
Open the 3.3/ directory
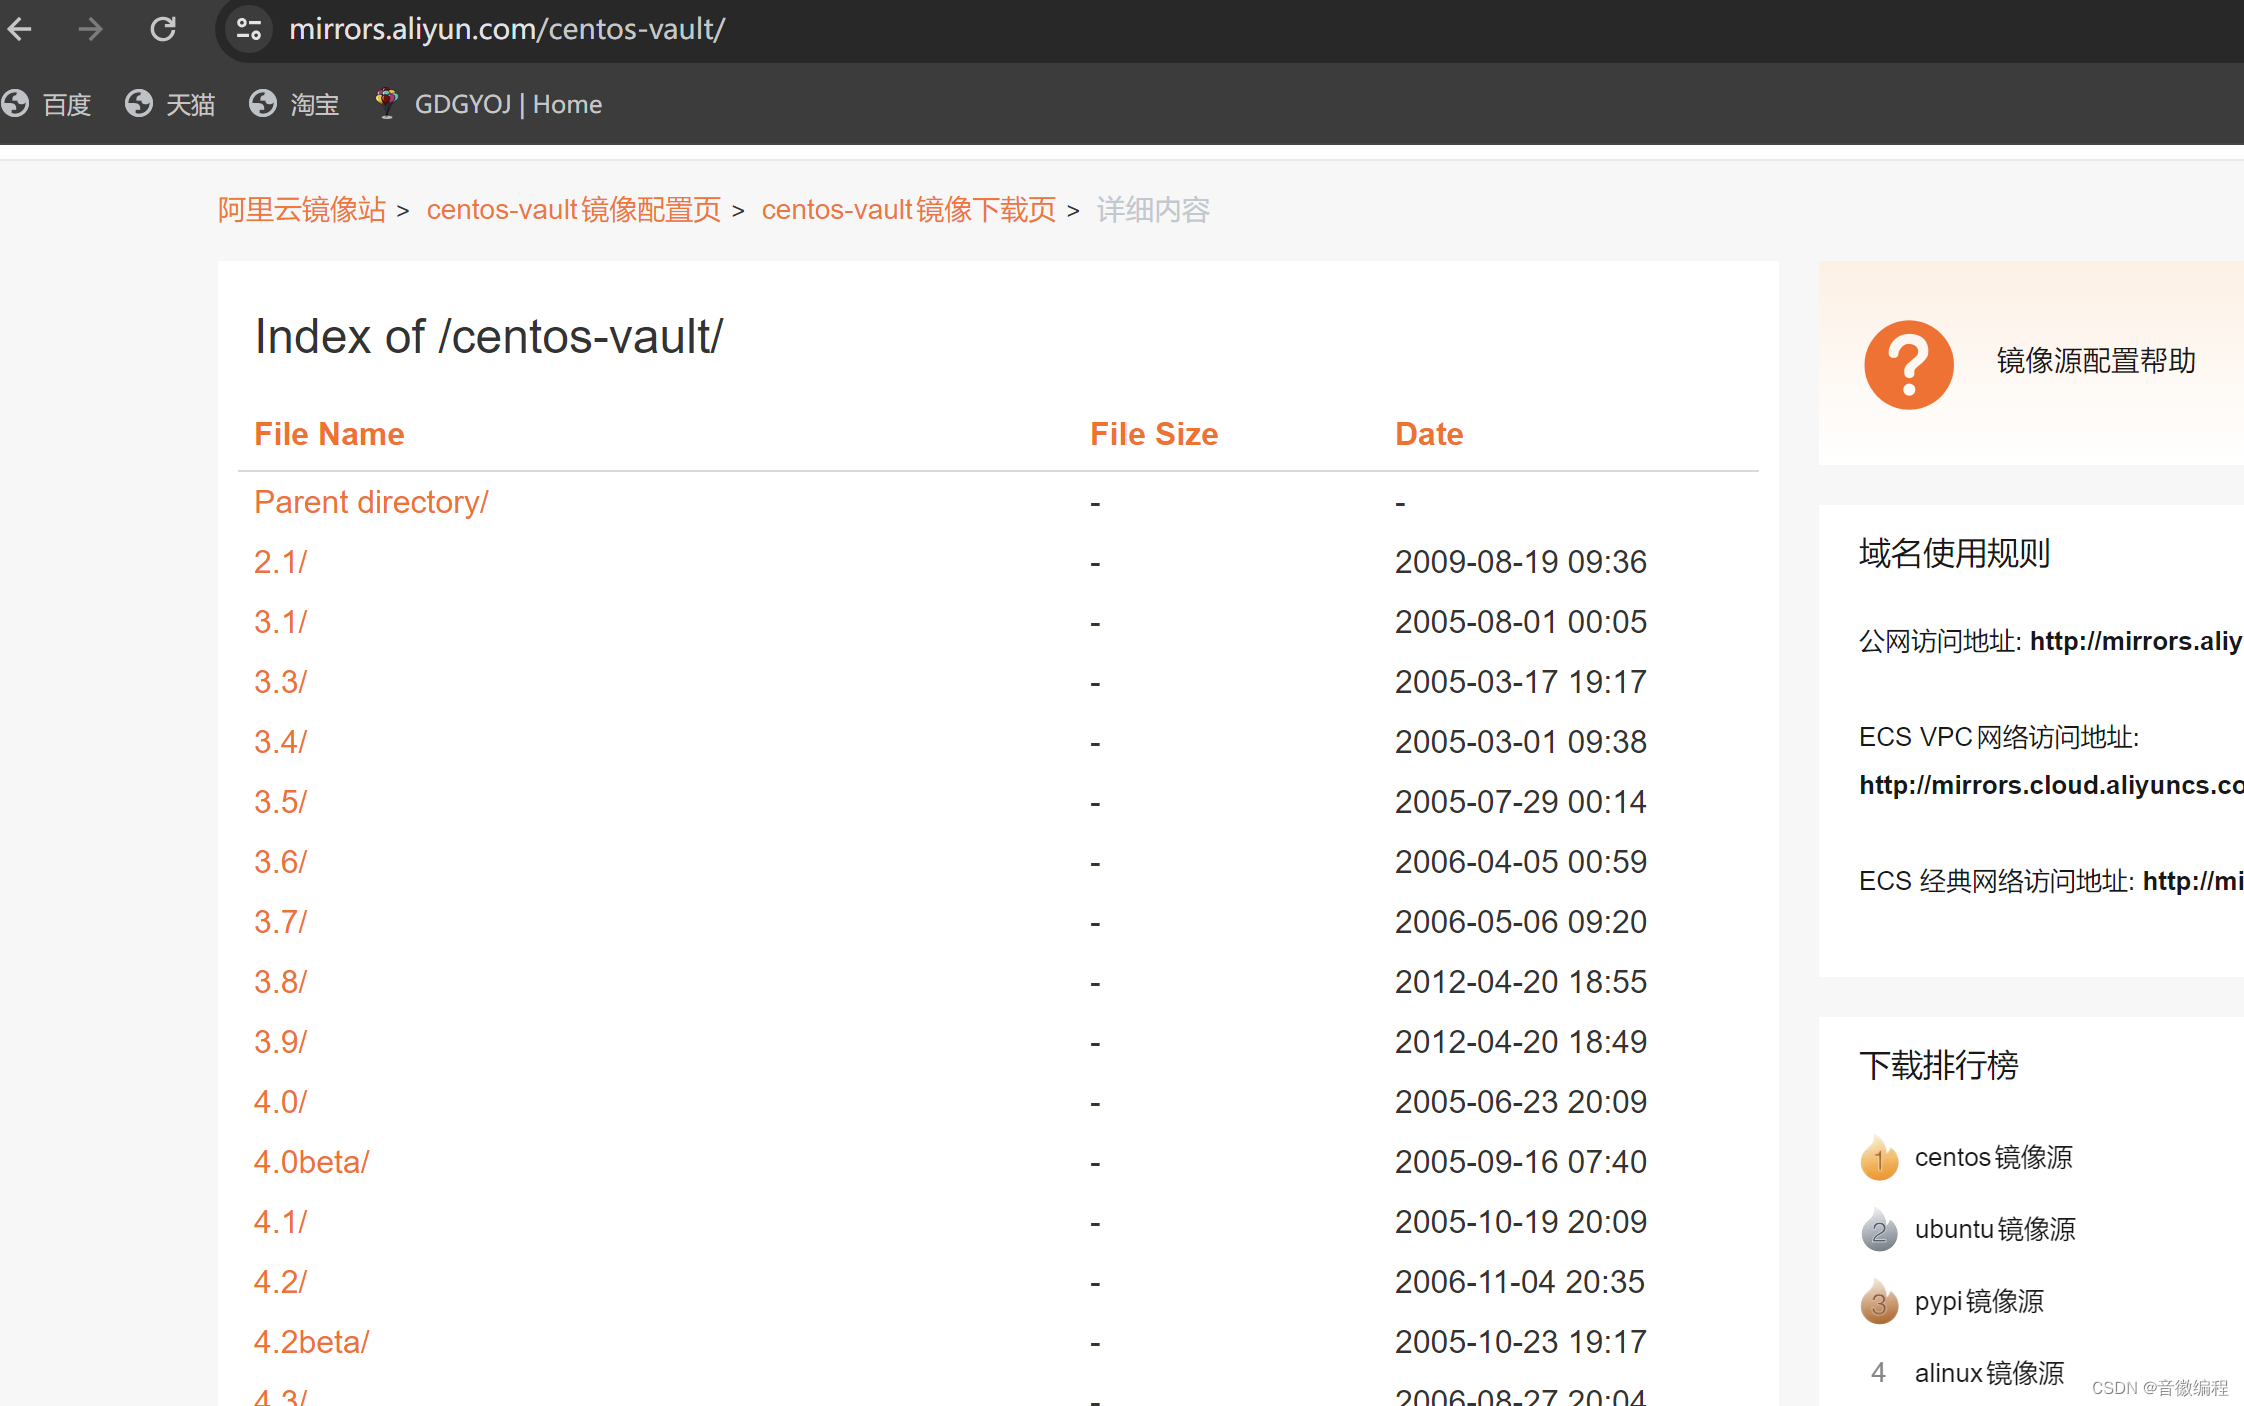click(x=280, y=682)
